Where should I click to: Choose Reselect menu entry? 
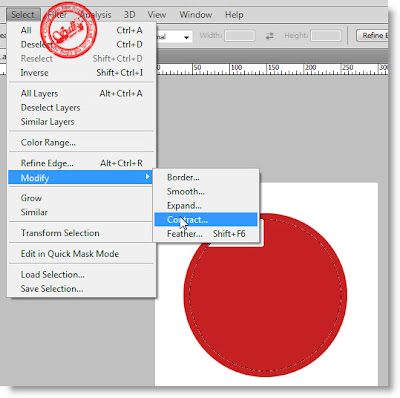(x=82, y=59)
